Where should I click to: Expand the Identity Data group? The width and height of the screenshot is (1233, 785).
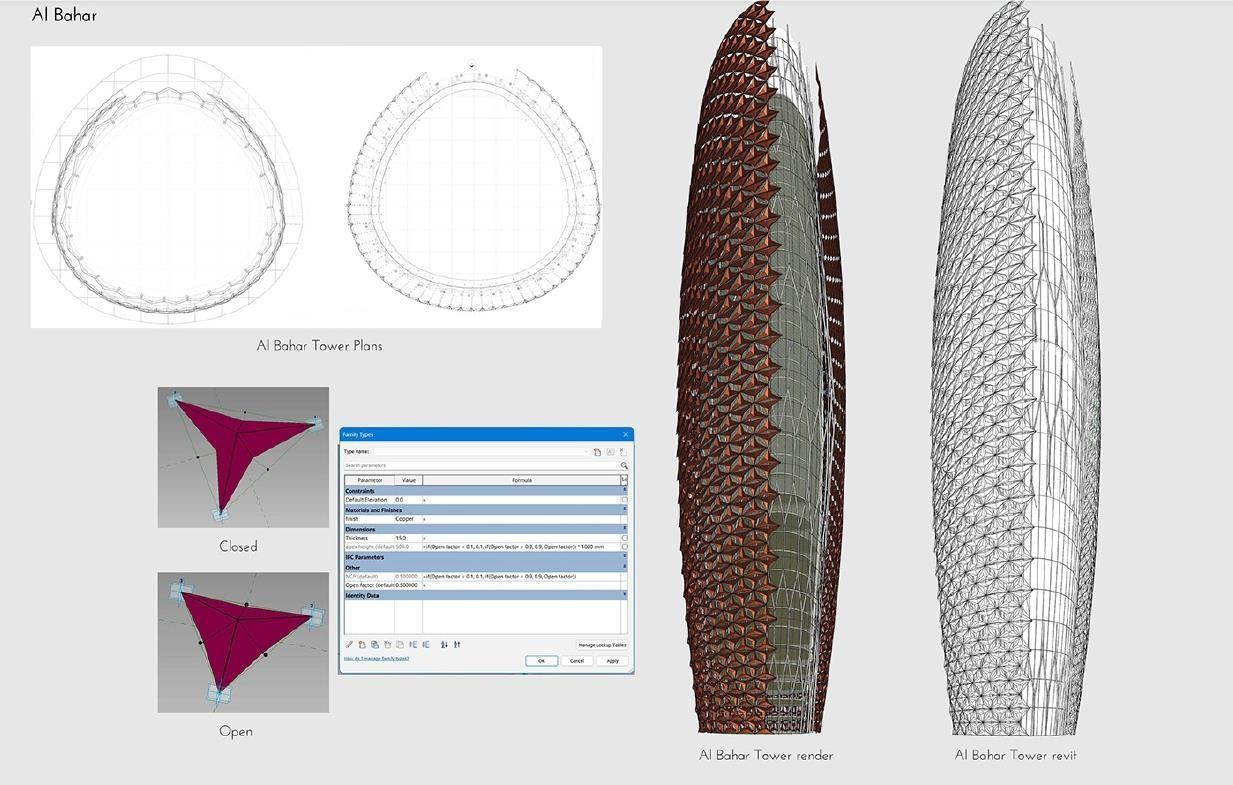pyautogui.click(x=624, y=594)
